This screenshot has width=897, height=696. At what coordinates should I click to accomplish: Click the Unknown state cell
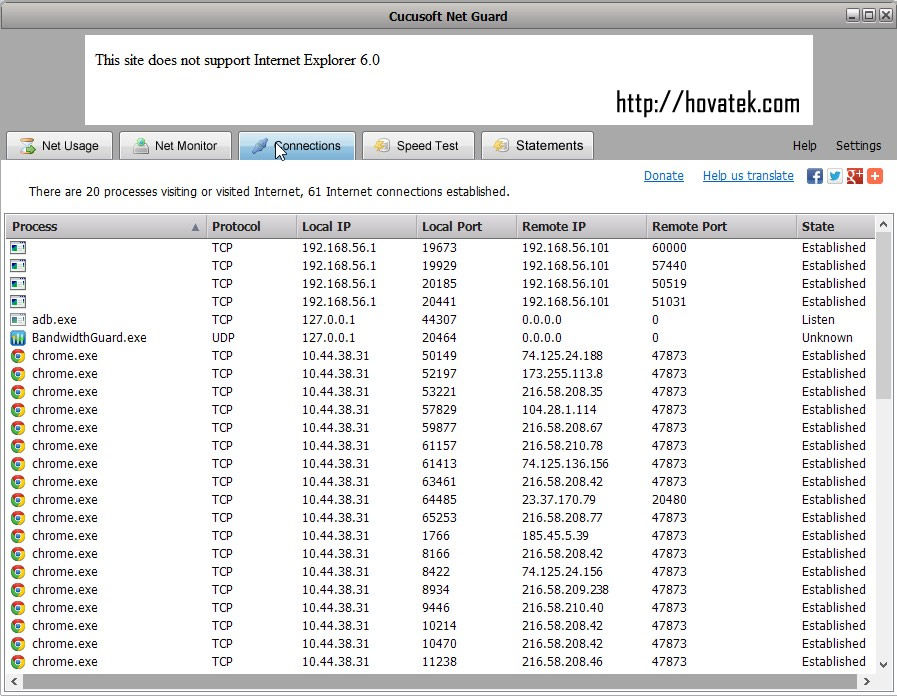tap(827, 338)
